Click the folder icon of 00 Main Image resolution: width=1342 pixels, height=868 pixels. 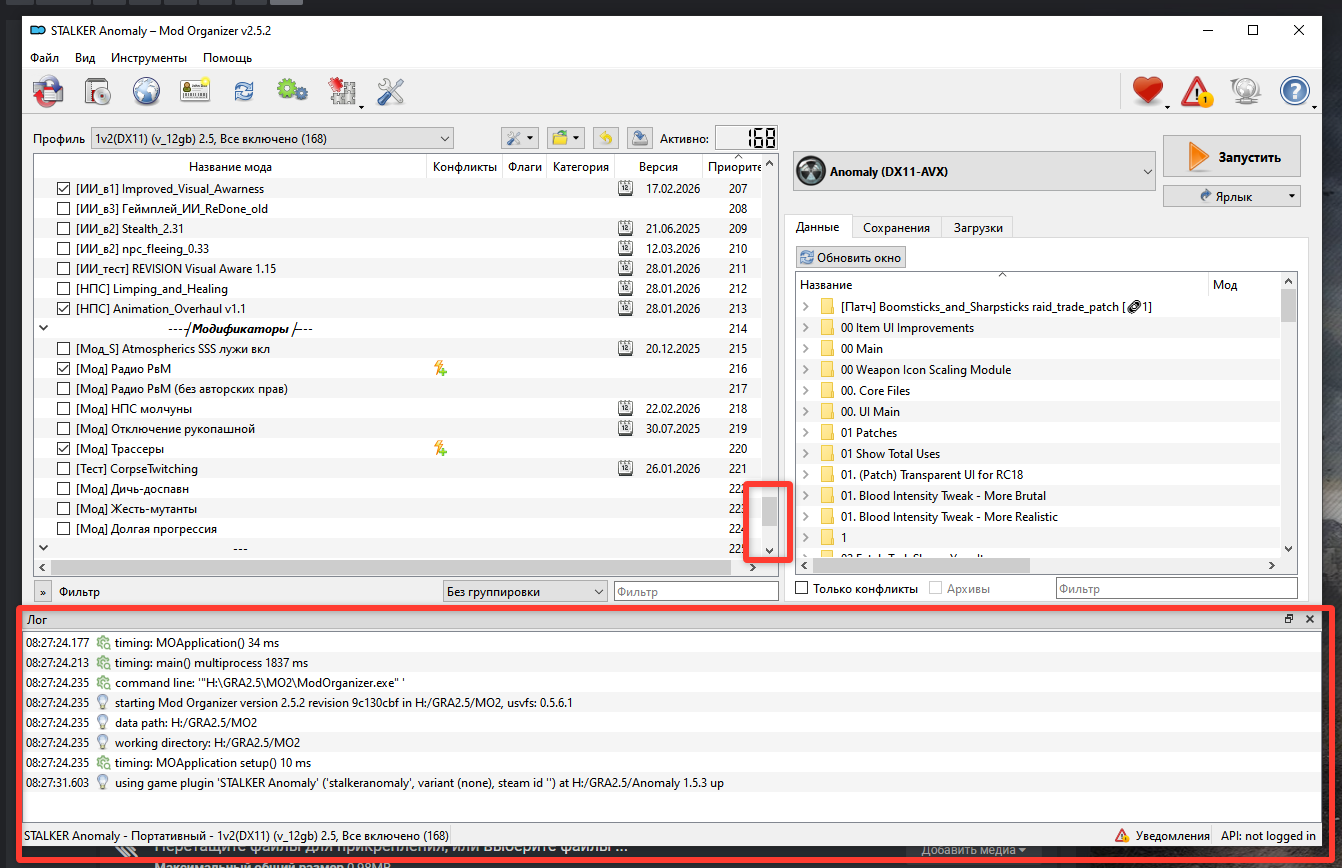[827, 349]
